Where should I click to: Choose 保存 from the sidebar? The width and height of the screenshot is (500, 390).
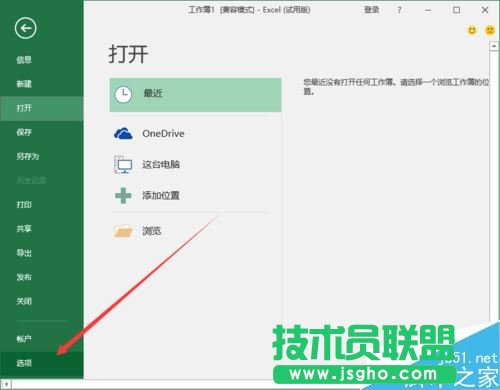[24, 132]
